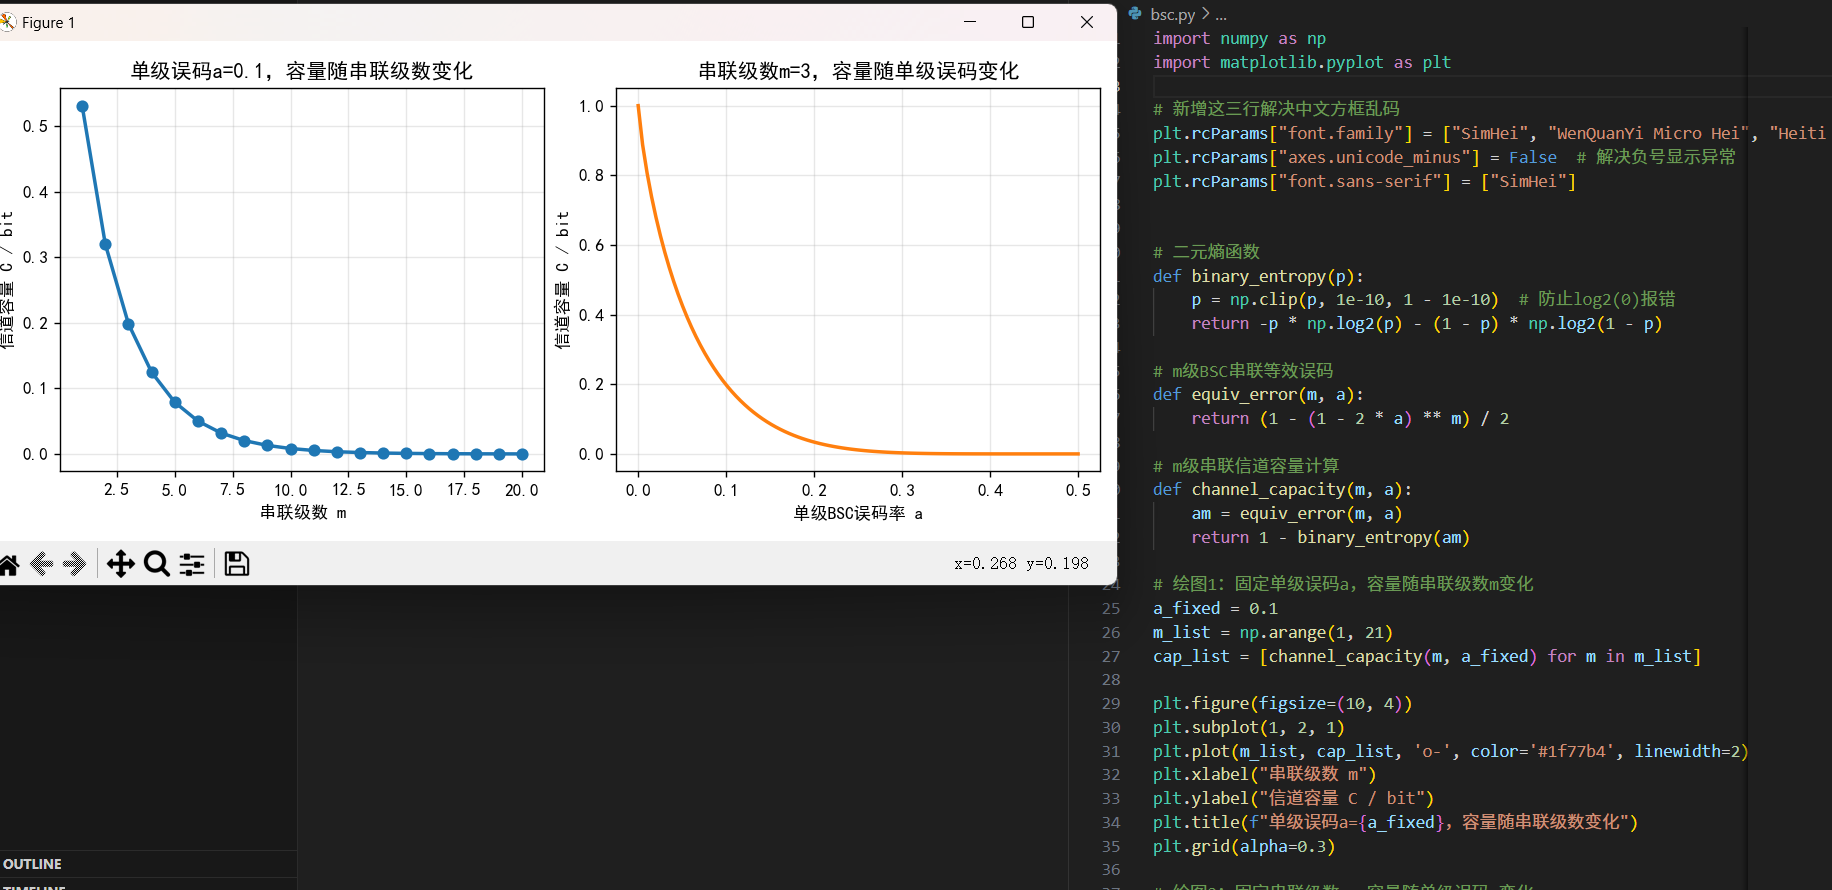Click the breadcrumb ellipsis after bsc.py

click(1221, 14)
